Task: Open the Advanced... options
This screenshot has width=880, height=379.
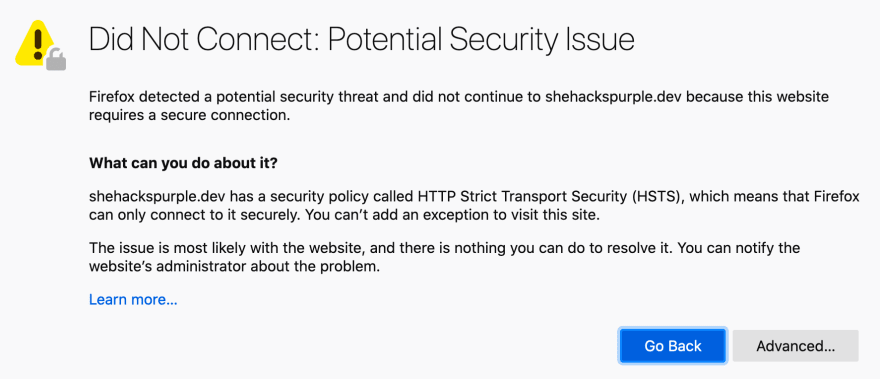Action: point(795,346)
